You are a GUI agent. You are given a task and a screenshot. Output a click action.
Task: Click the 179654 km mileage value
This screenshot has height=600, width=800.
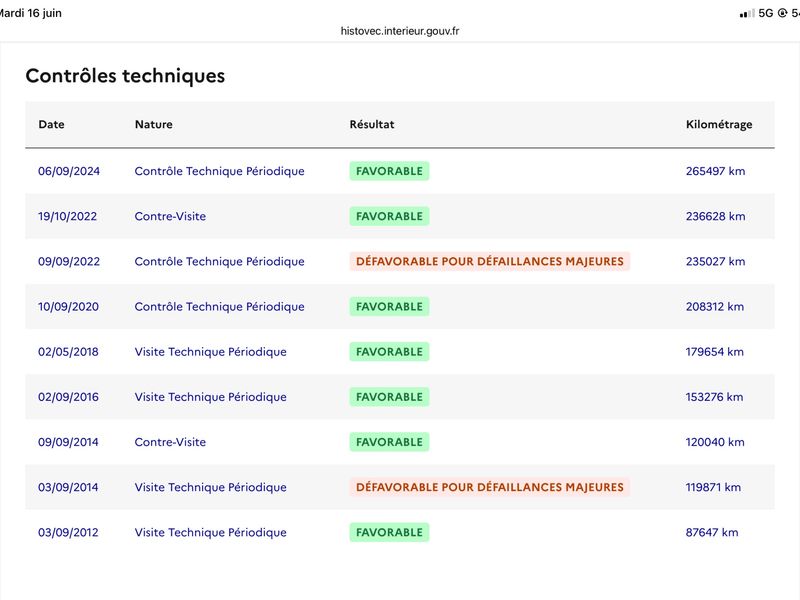coord(714,352)
